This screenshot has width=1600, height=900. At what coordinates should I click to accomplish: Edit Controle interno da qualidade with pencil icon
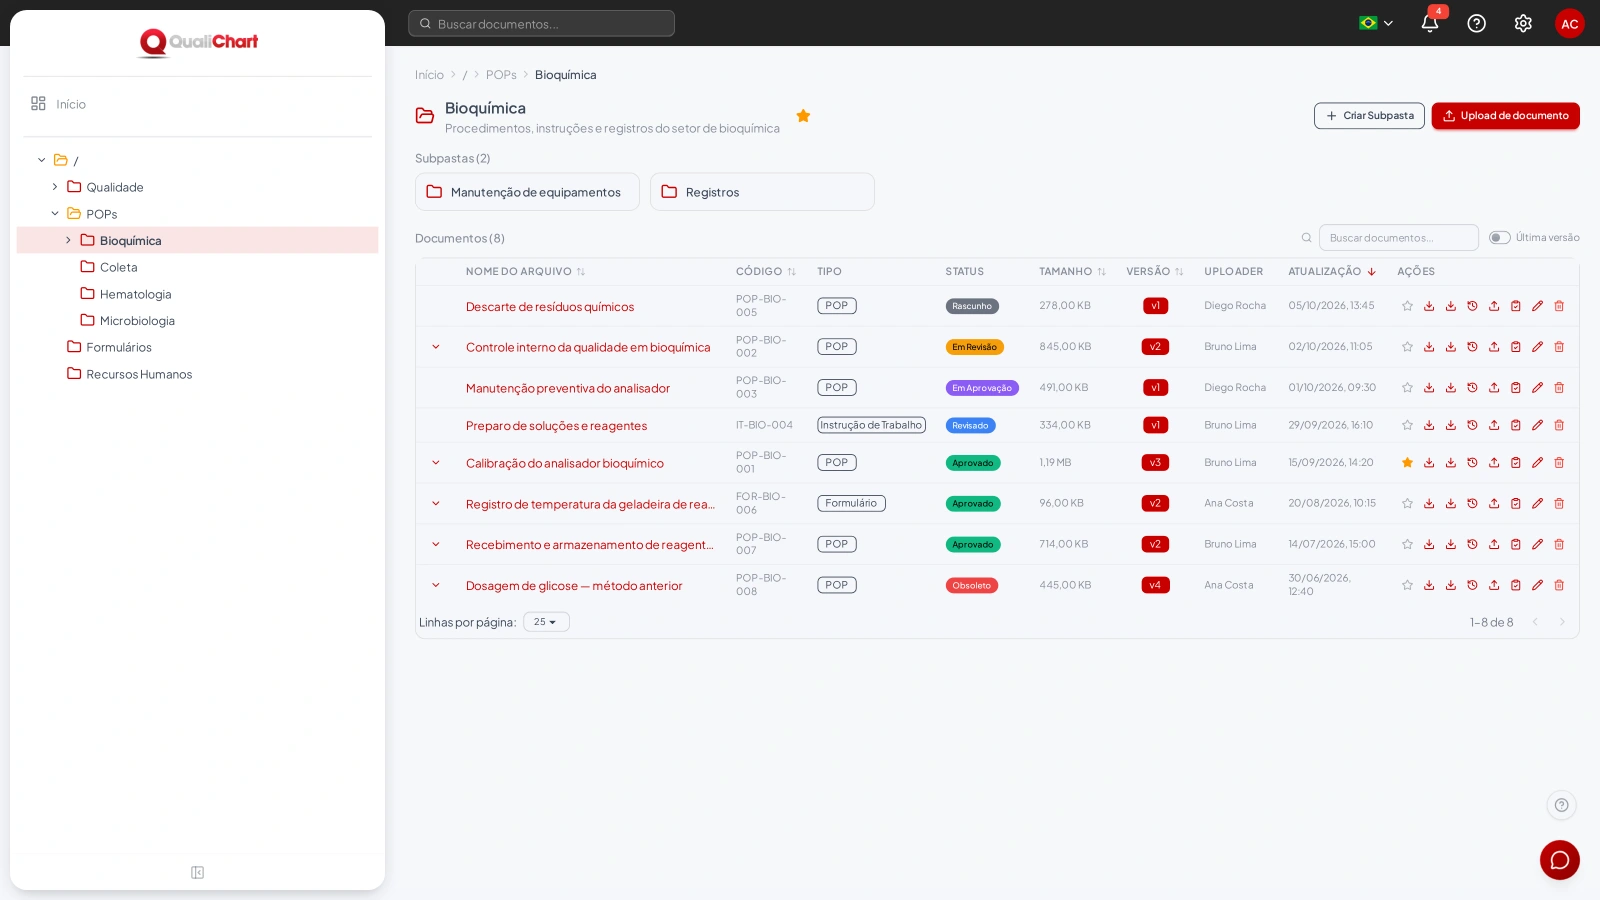[x=1537, y=347]
